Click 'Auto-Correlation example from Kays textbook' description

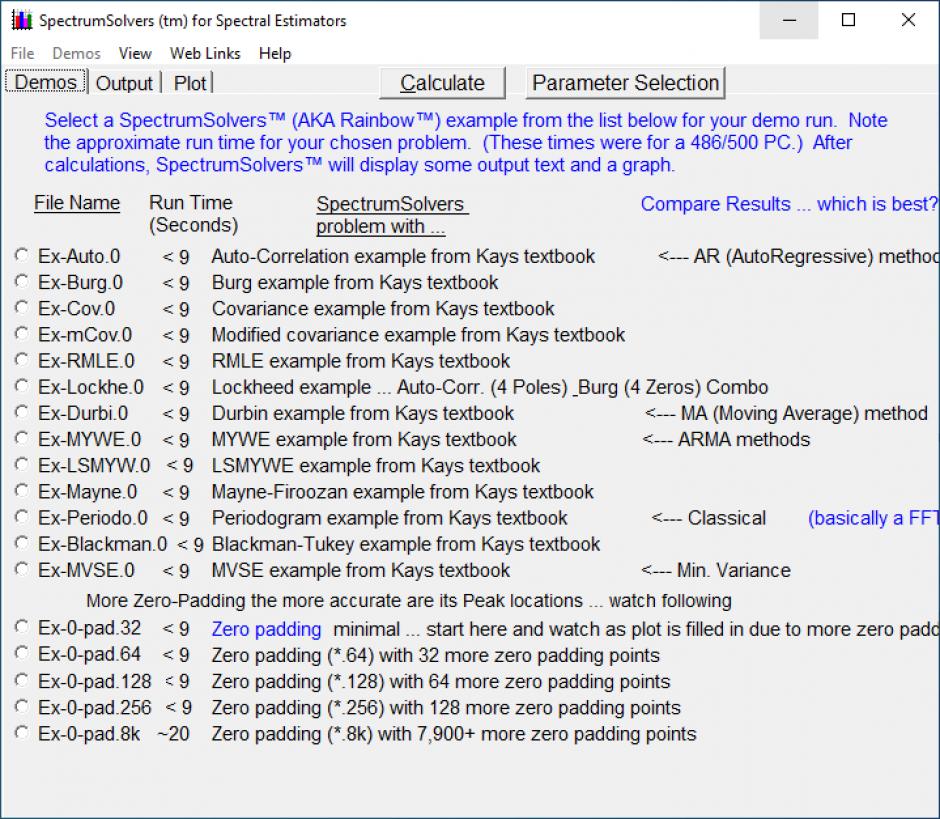tap(403, 256)
